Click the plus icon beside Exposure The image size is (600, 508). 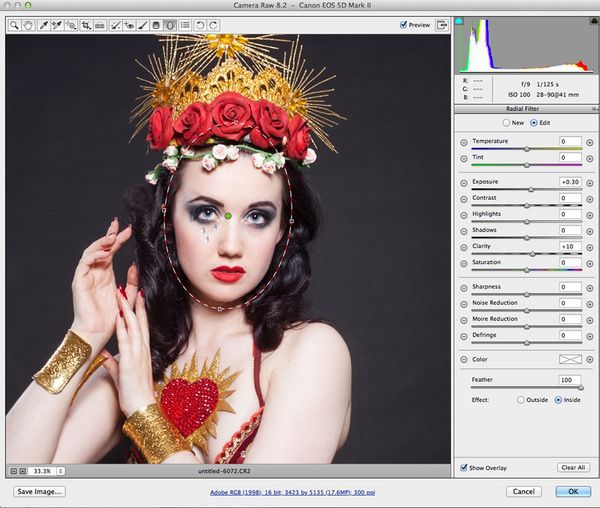coord(590,182)
